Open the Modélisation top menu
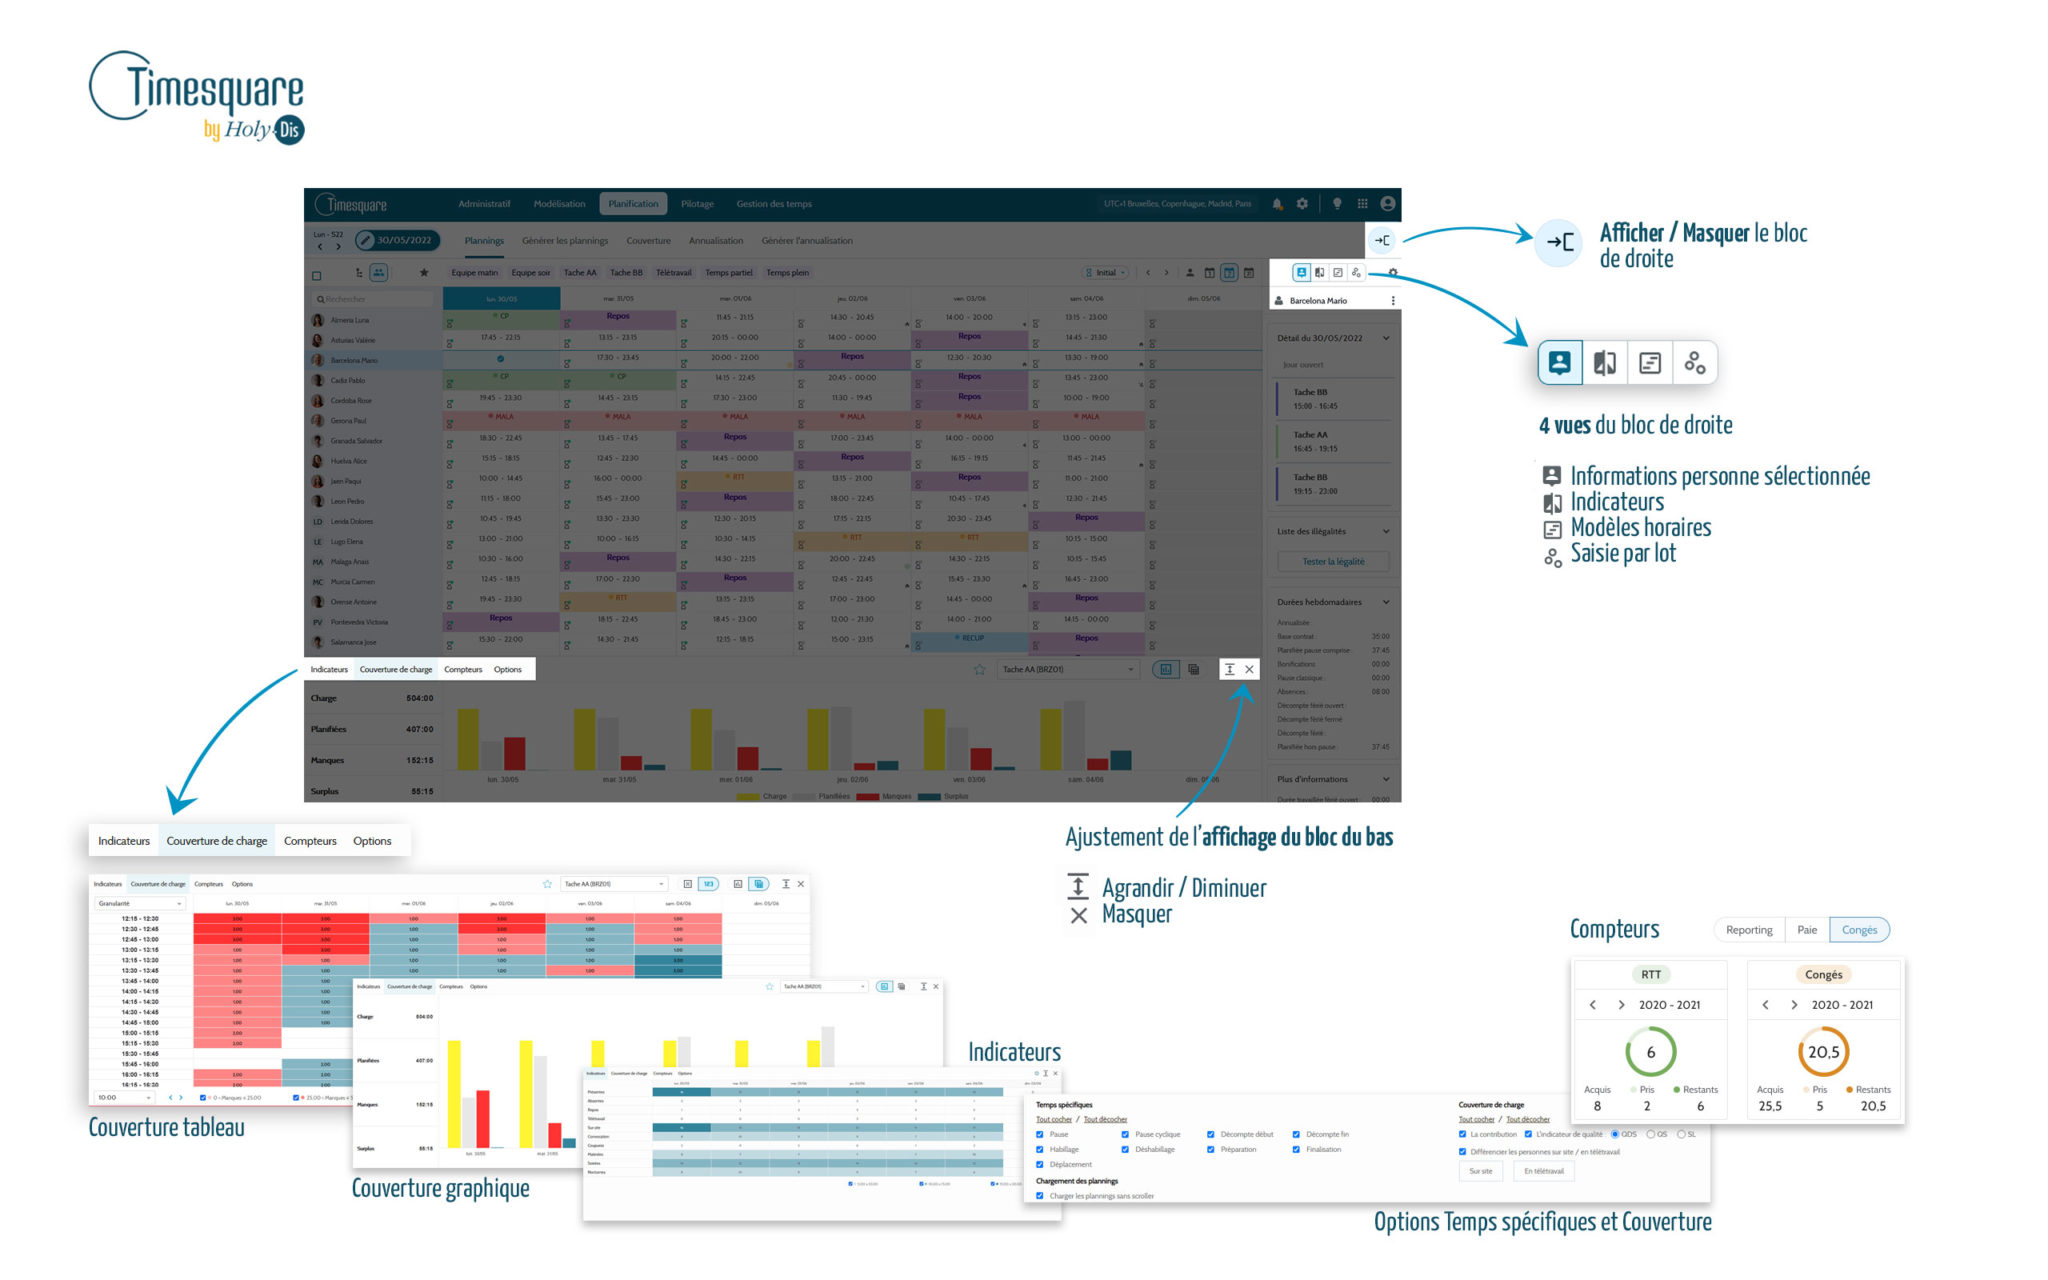 coord(559,204)
